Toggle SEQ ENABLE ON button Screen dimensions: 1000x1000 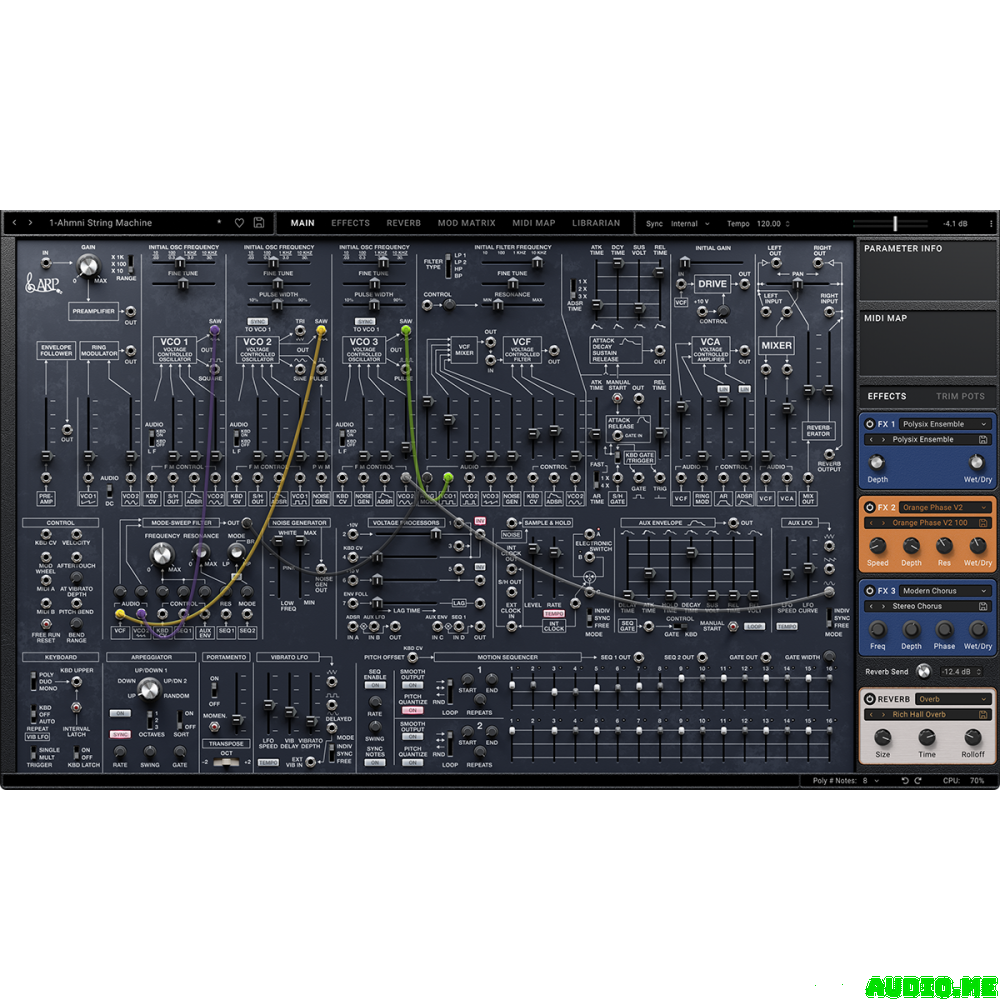coord(375,686)
